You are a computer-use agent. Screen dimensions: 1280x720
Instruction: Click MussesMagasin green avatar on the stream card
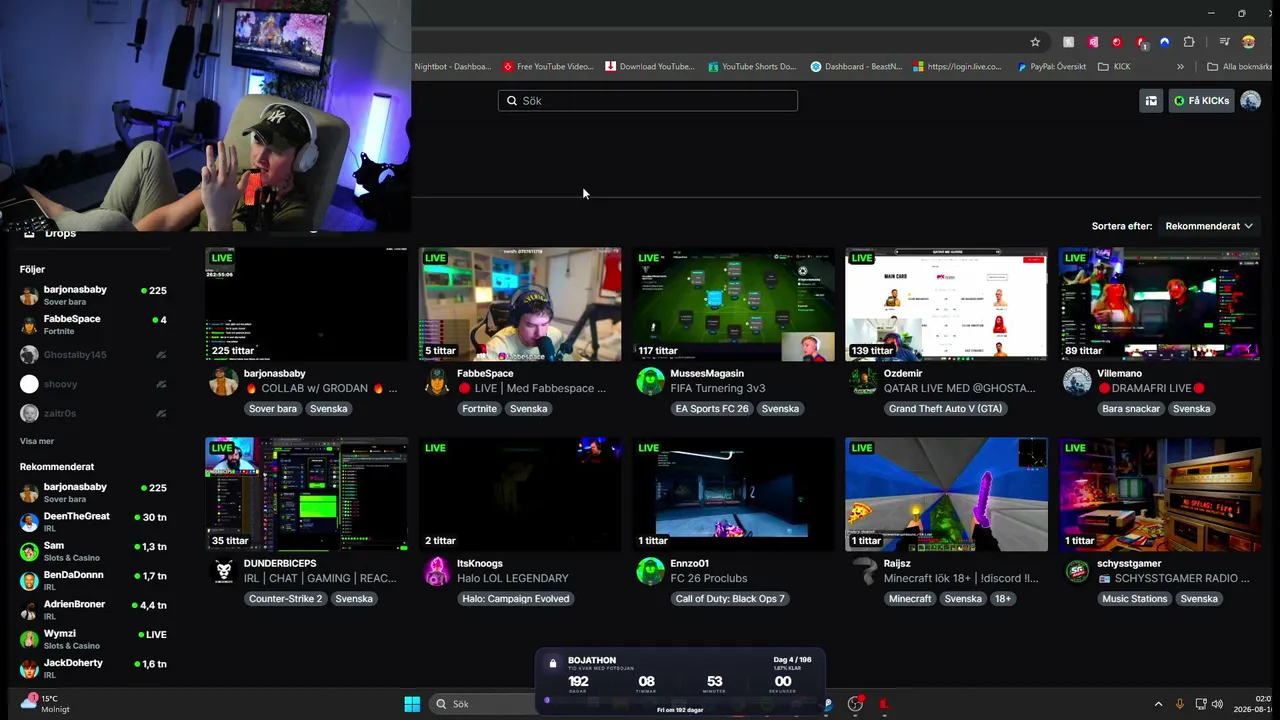pyautogui.click(x=650, y=381)
